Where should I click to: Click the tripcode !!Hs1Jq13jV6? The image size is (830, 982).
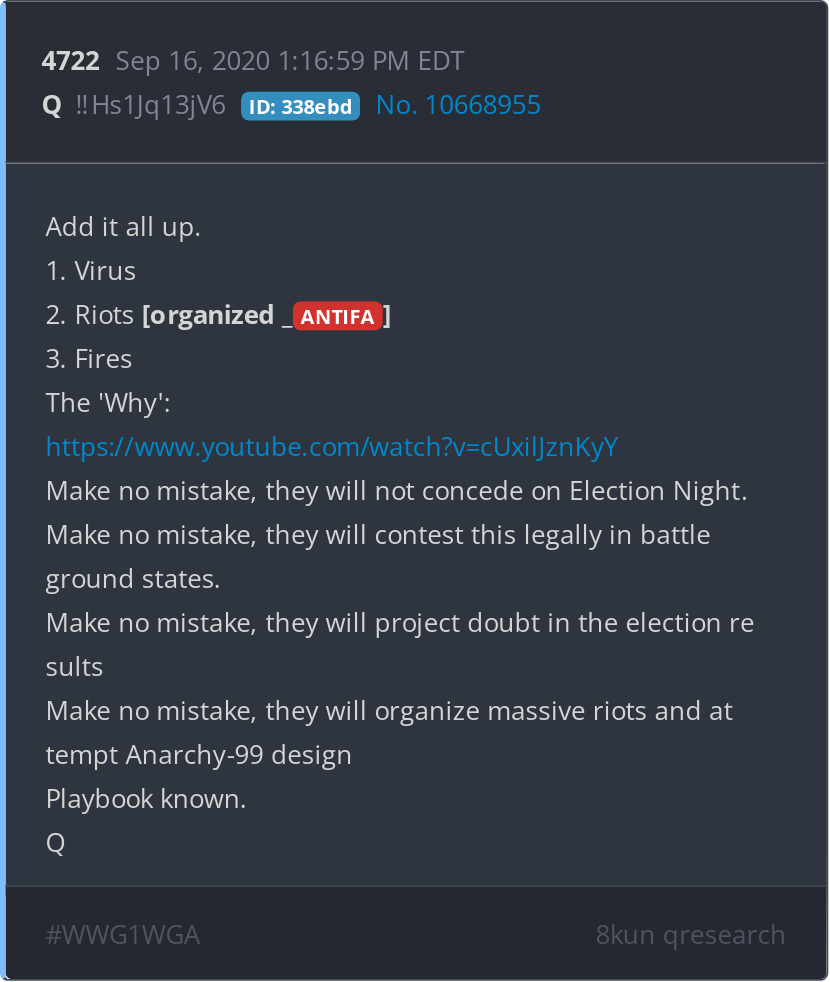[x=151, y=105]
